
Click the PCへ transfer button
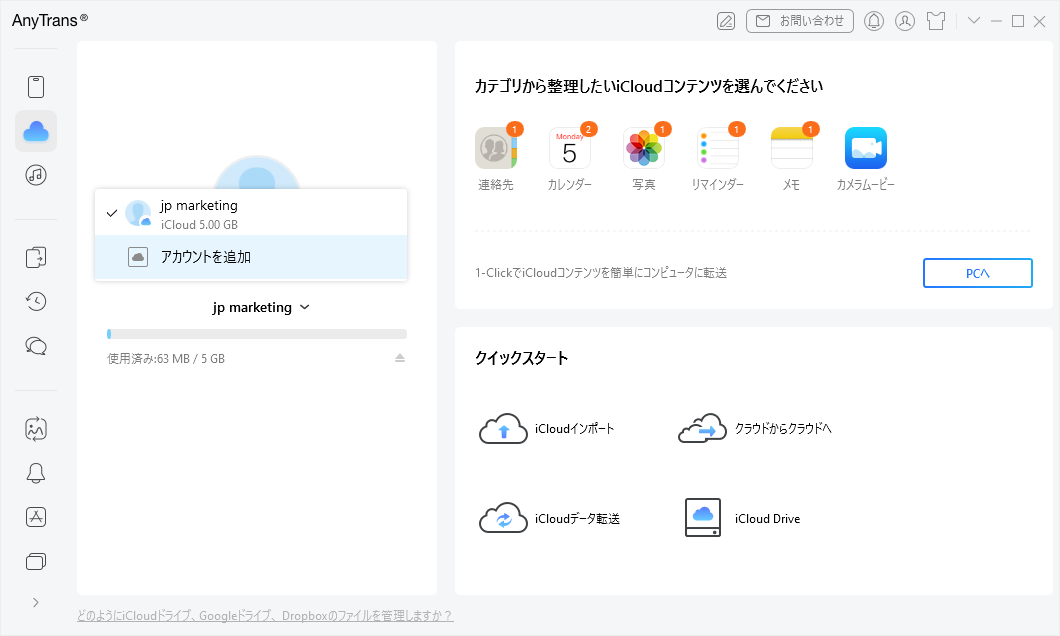click(x=977, y=273)
